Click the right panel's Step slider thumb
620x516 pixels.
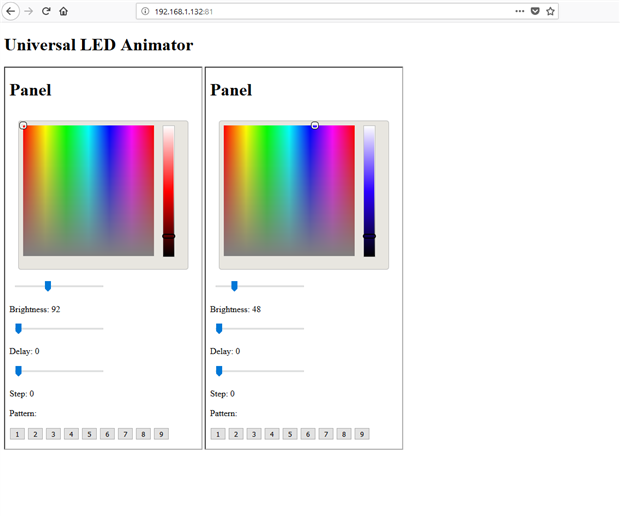pyautogui.click(x=219, y=371)
